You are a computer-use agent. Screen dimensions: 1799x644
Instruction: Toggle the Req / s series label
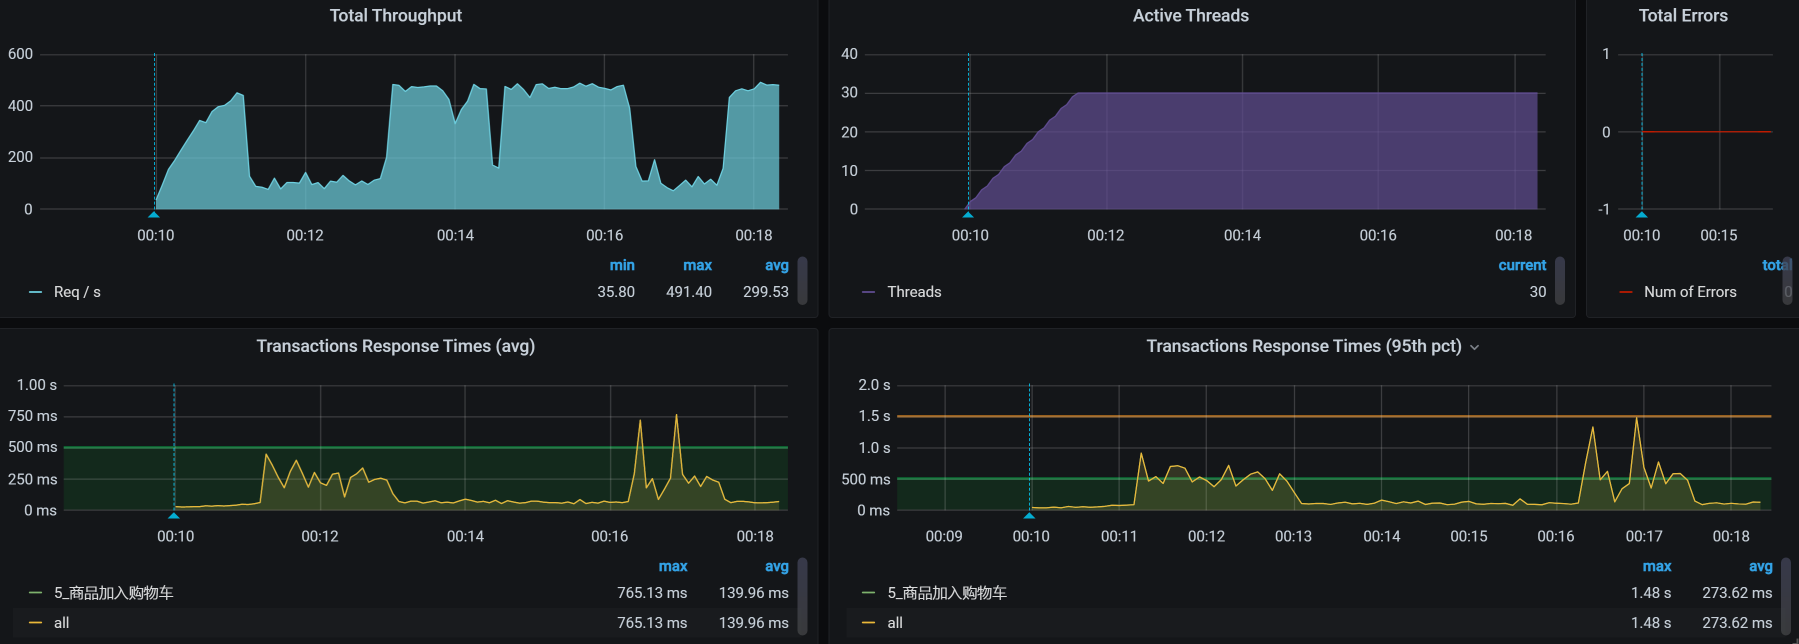pos(77,292)
